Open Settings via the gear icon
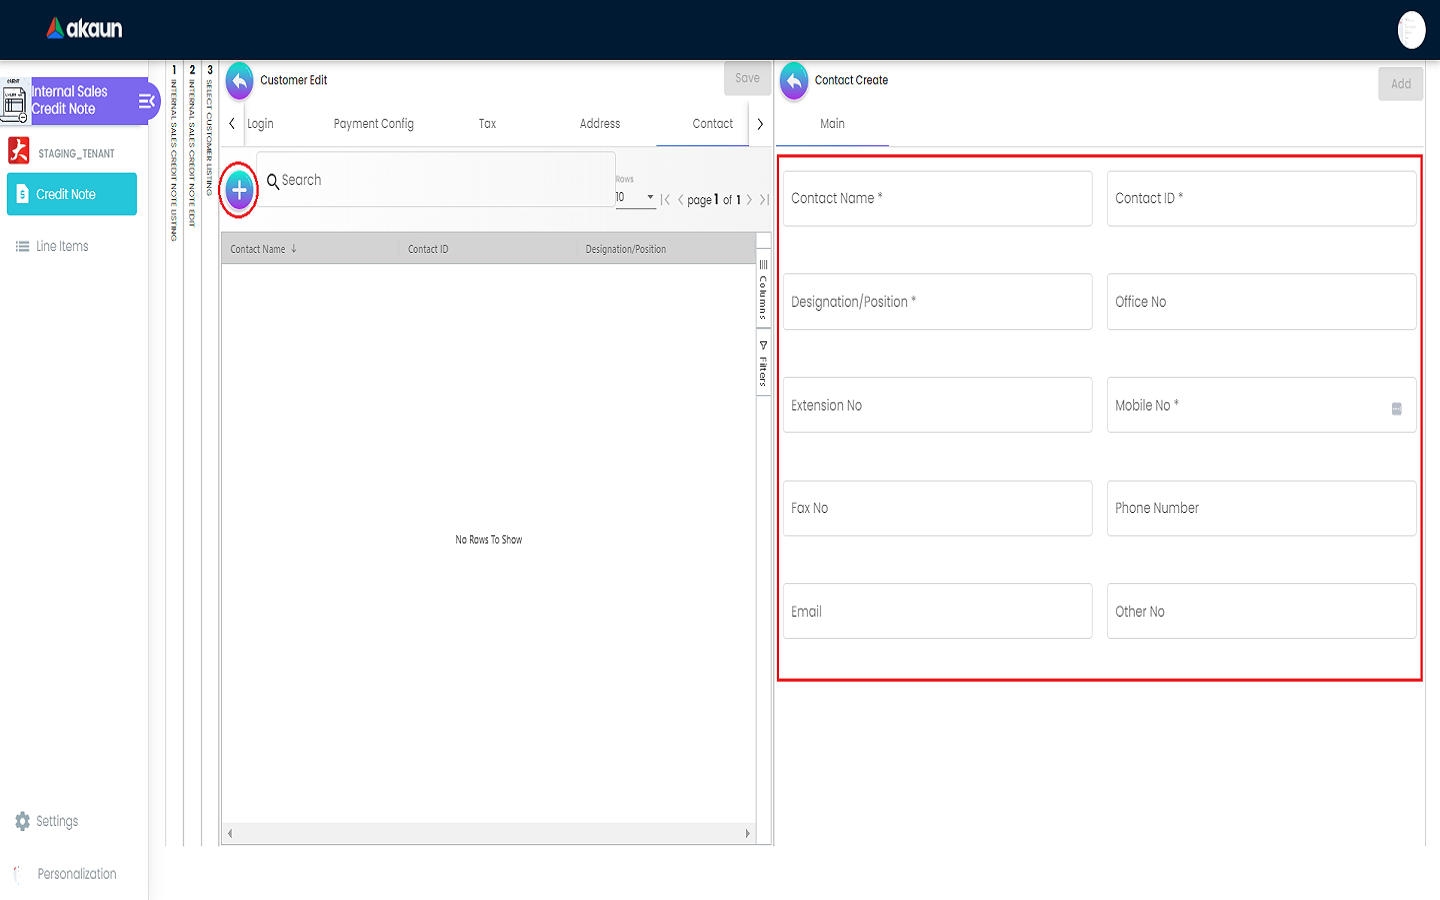The image size is (1440, 900). point(22,821)
